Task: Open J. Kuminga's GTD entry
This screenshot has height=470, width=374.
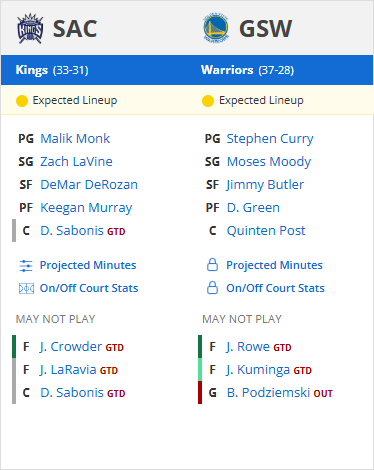Action: 269,370
